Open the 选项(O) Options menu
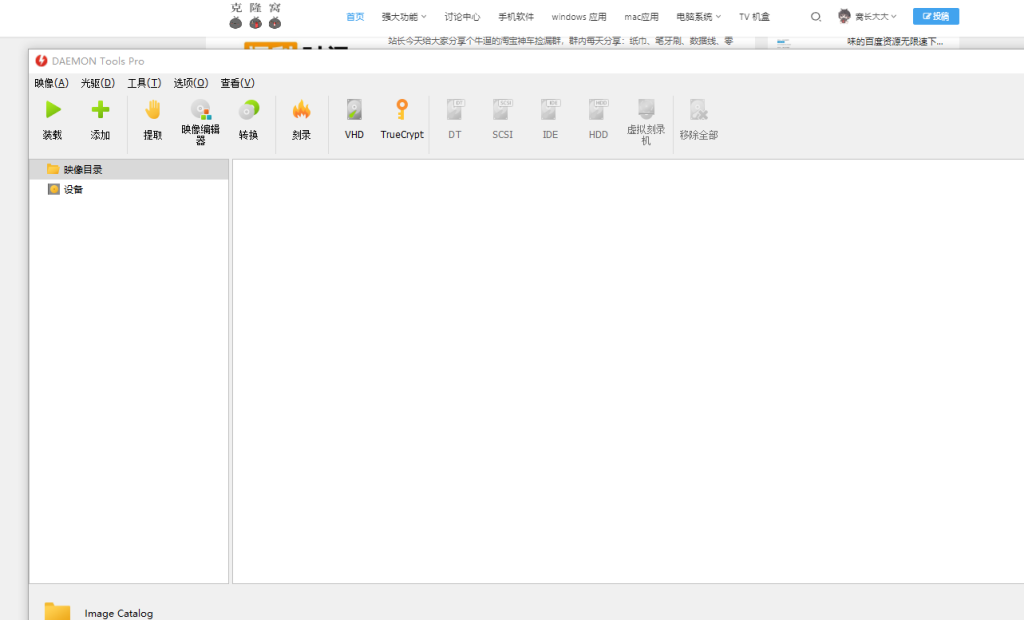The image size is (1024, 620). click(x=191, y=83)
